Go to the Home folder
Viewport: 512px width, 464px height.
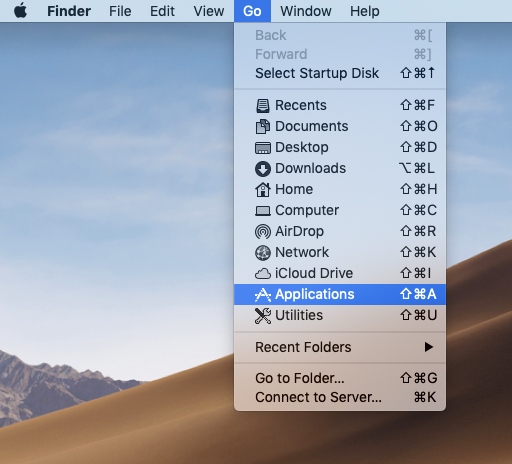[x=340, y=189]
